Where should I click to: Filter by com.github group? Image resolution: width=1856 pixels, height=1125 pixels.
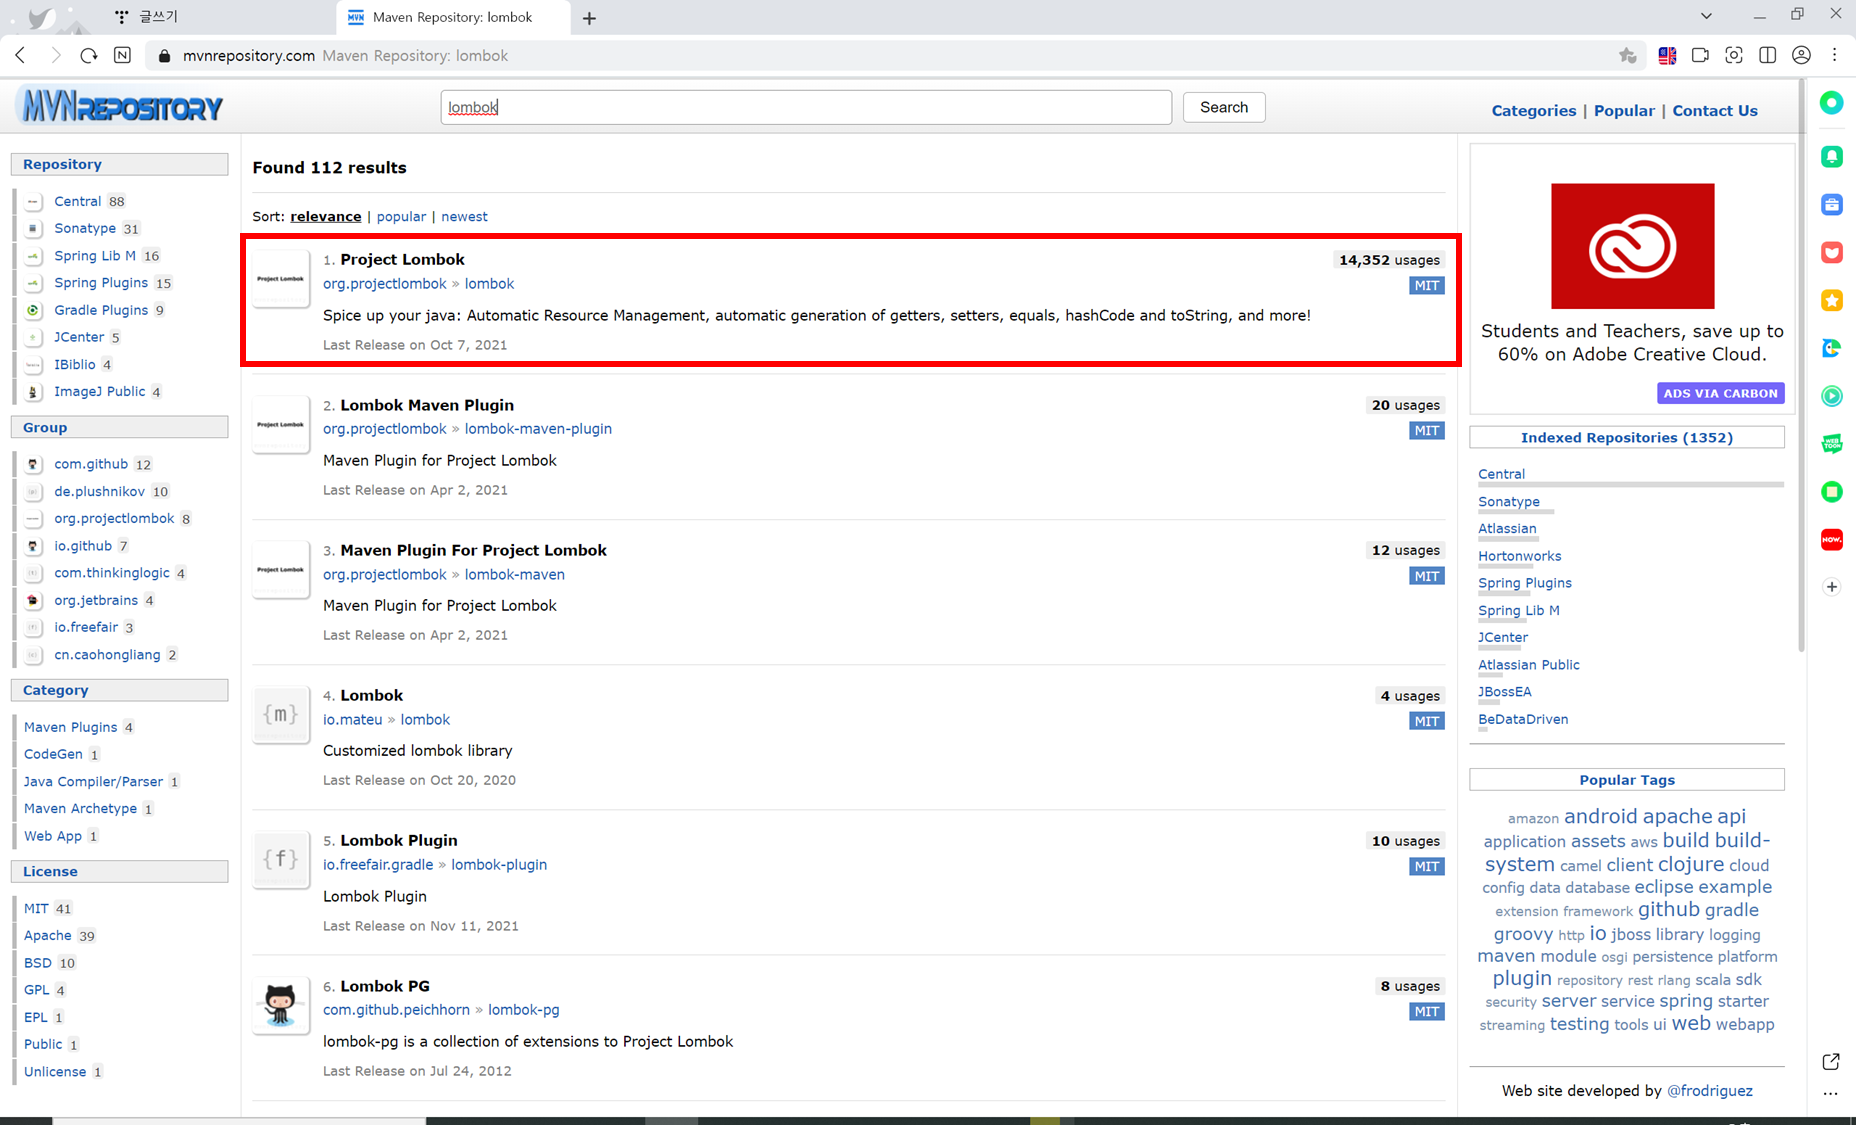click(91, 464)
